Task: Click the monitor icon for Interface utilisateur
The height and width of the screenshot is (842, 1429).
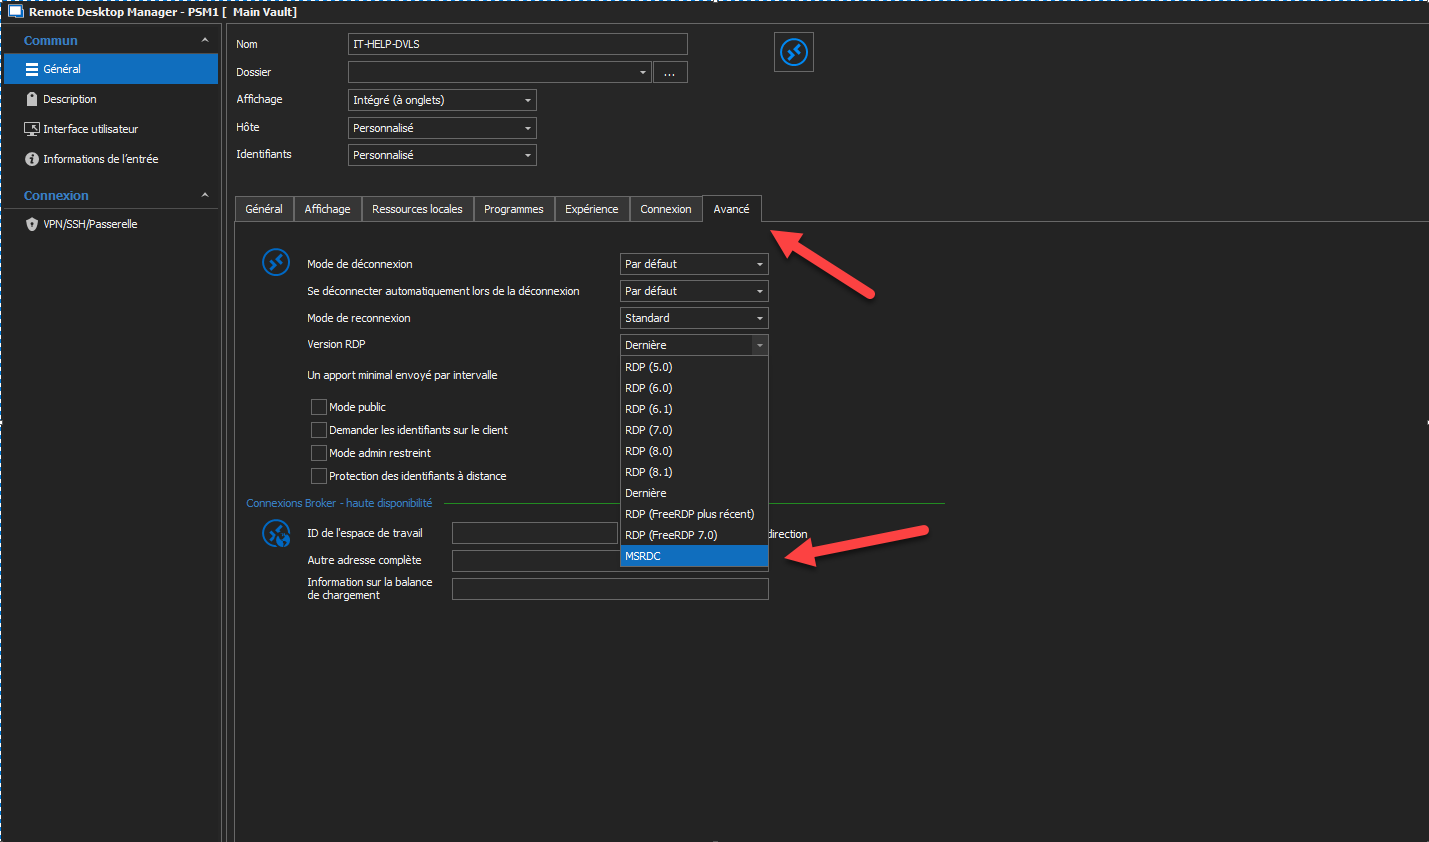Action: click(30, 128)
